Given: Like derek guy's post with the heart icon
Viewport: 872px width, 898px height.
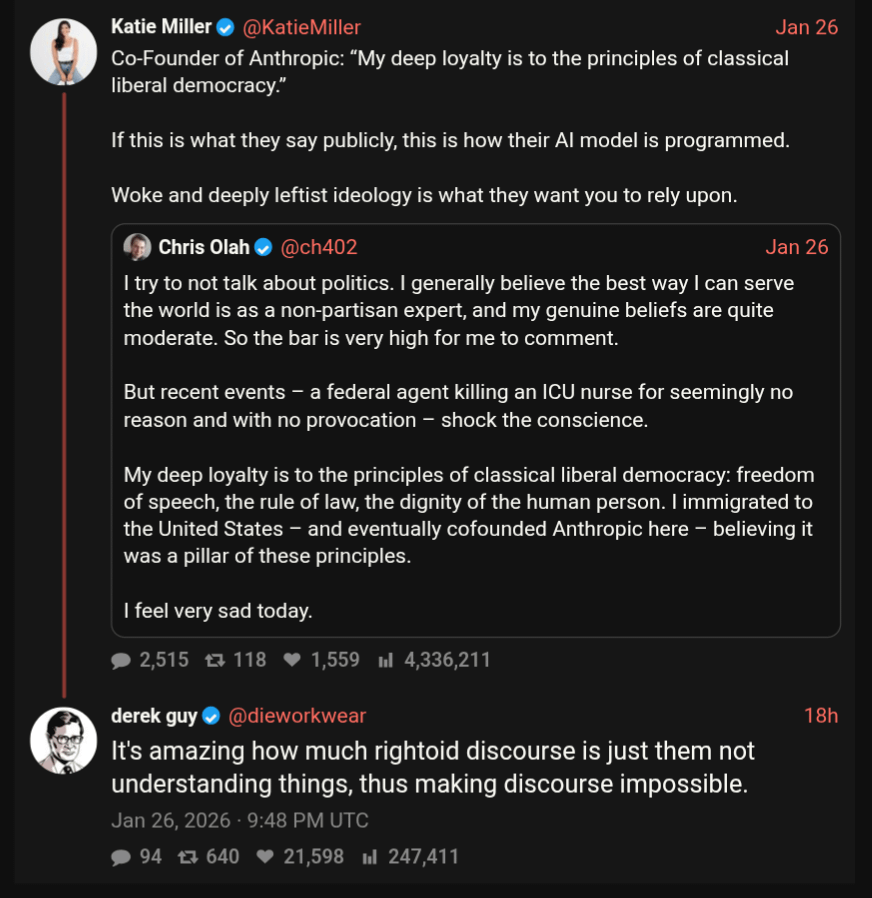Looking at the screenshot, I should (x=265, y=857).
